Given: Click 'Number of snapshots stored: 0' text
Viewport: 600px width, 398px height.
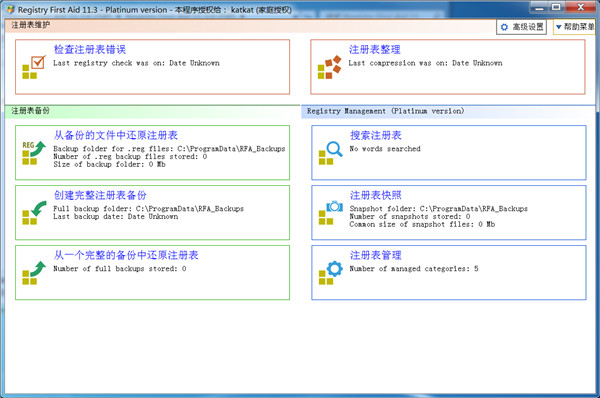Looking at the screenshot, I should click(x=410, y=217).
